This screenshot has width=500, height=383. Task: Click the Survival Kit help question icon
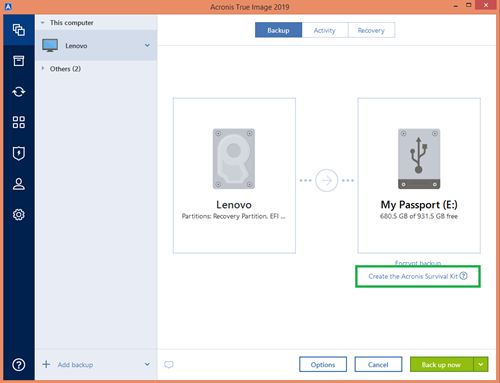(x=463, y=276)
